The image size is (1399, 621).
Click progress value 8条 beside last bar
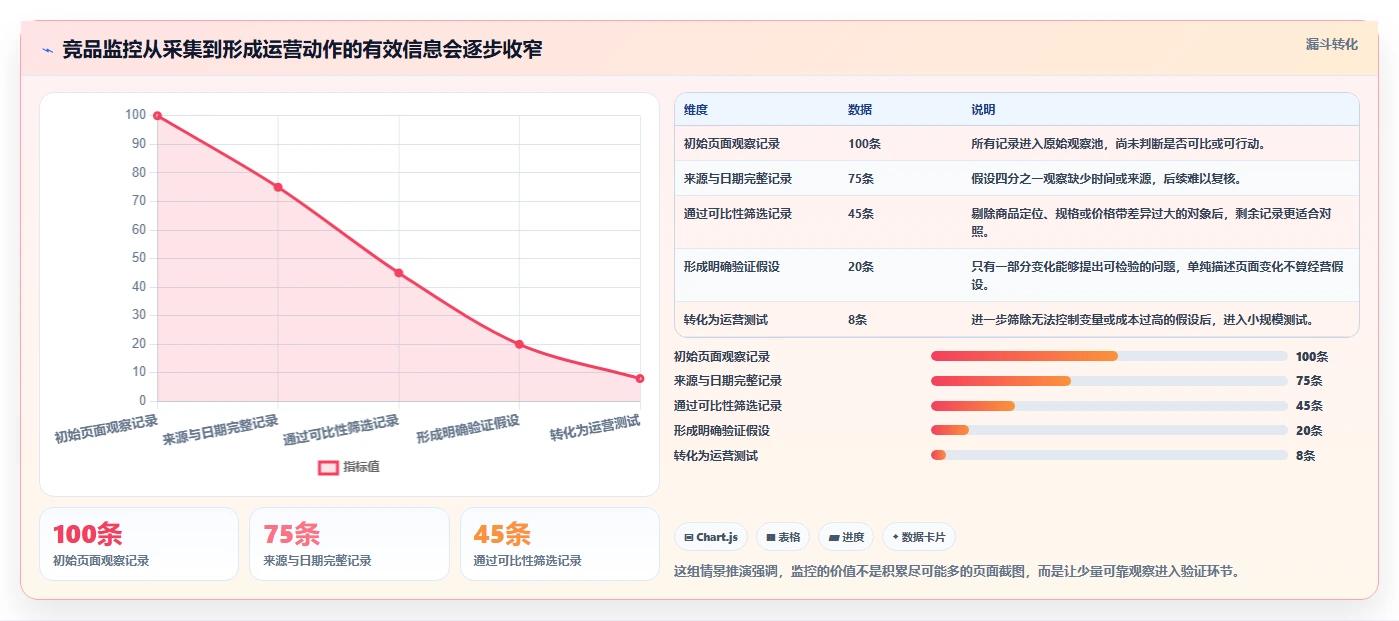[x=1305, y=455]
